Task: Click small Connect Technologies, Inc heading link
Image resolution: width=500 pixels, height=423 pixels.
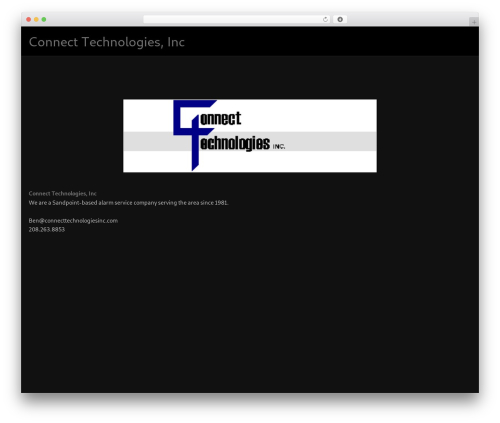Action: pos(63,193)
